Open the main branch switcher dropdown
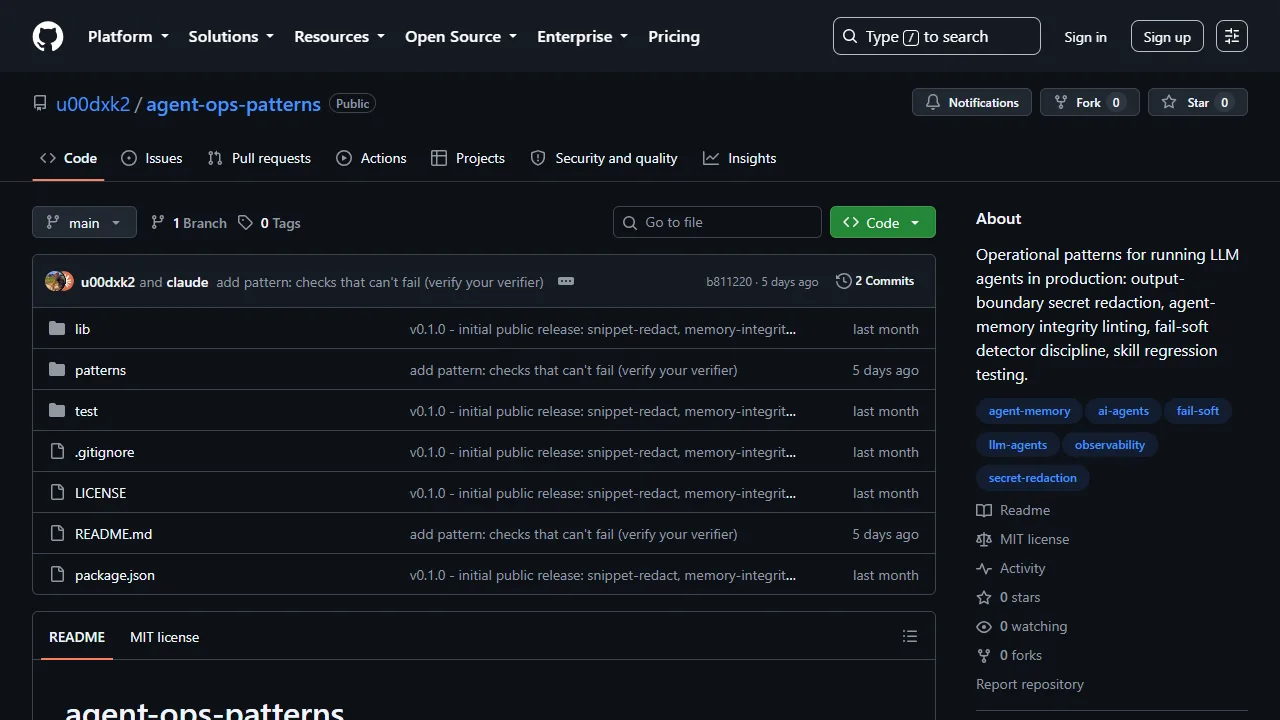 click(84, 223)
